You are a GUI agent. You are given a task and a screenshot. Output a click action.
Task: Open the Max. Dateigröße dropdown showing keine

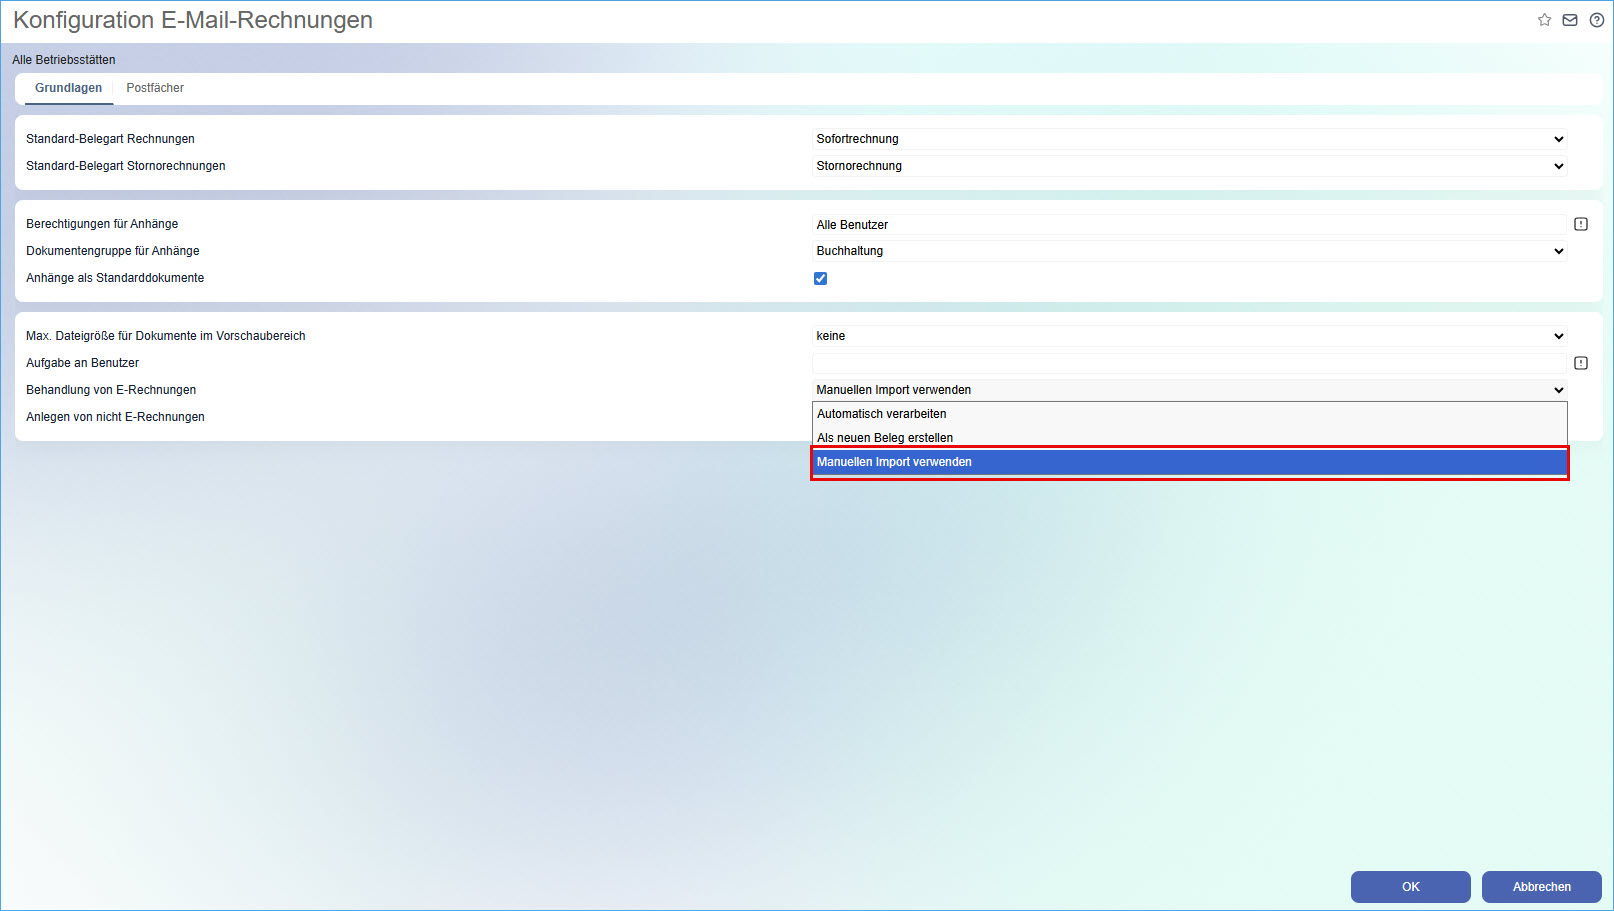pos(1190,336)
